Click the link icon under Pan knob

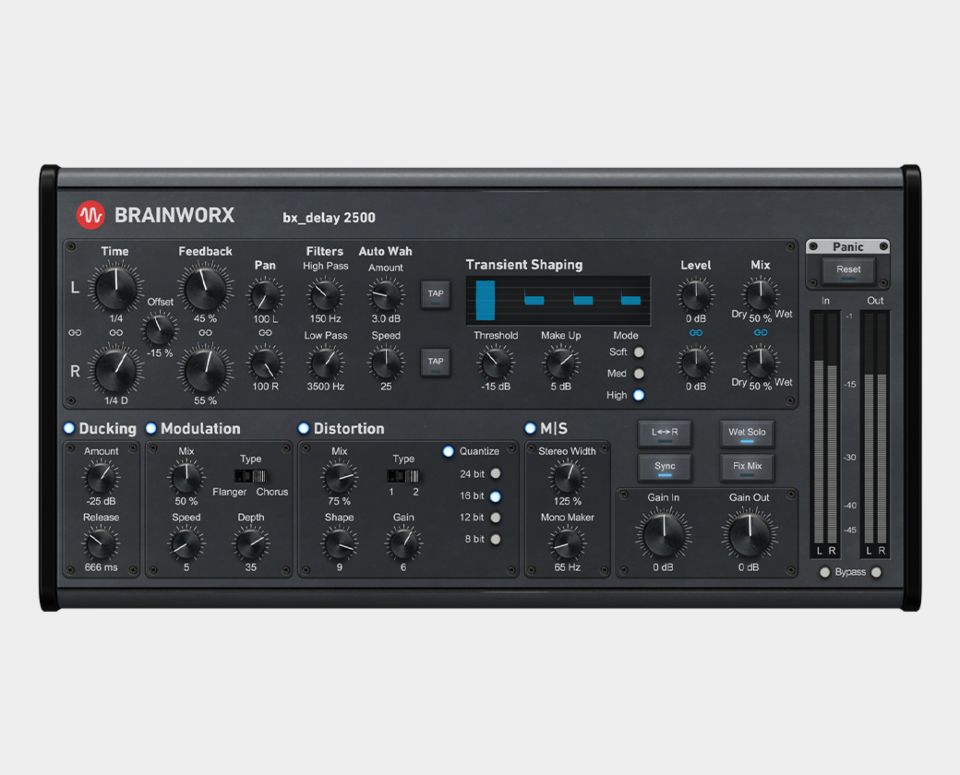[265, 332]
